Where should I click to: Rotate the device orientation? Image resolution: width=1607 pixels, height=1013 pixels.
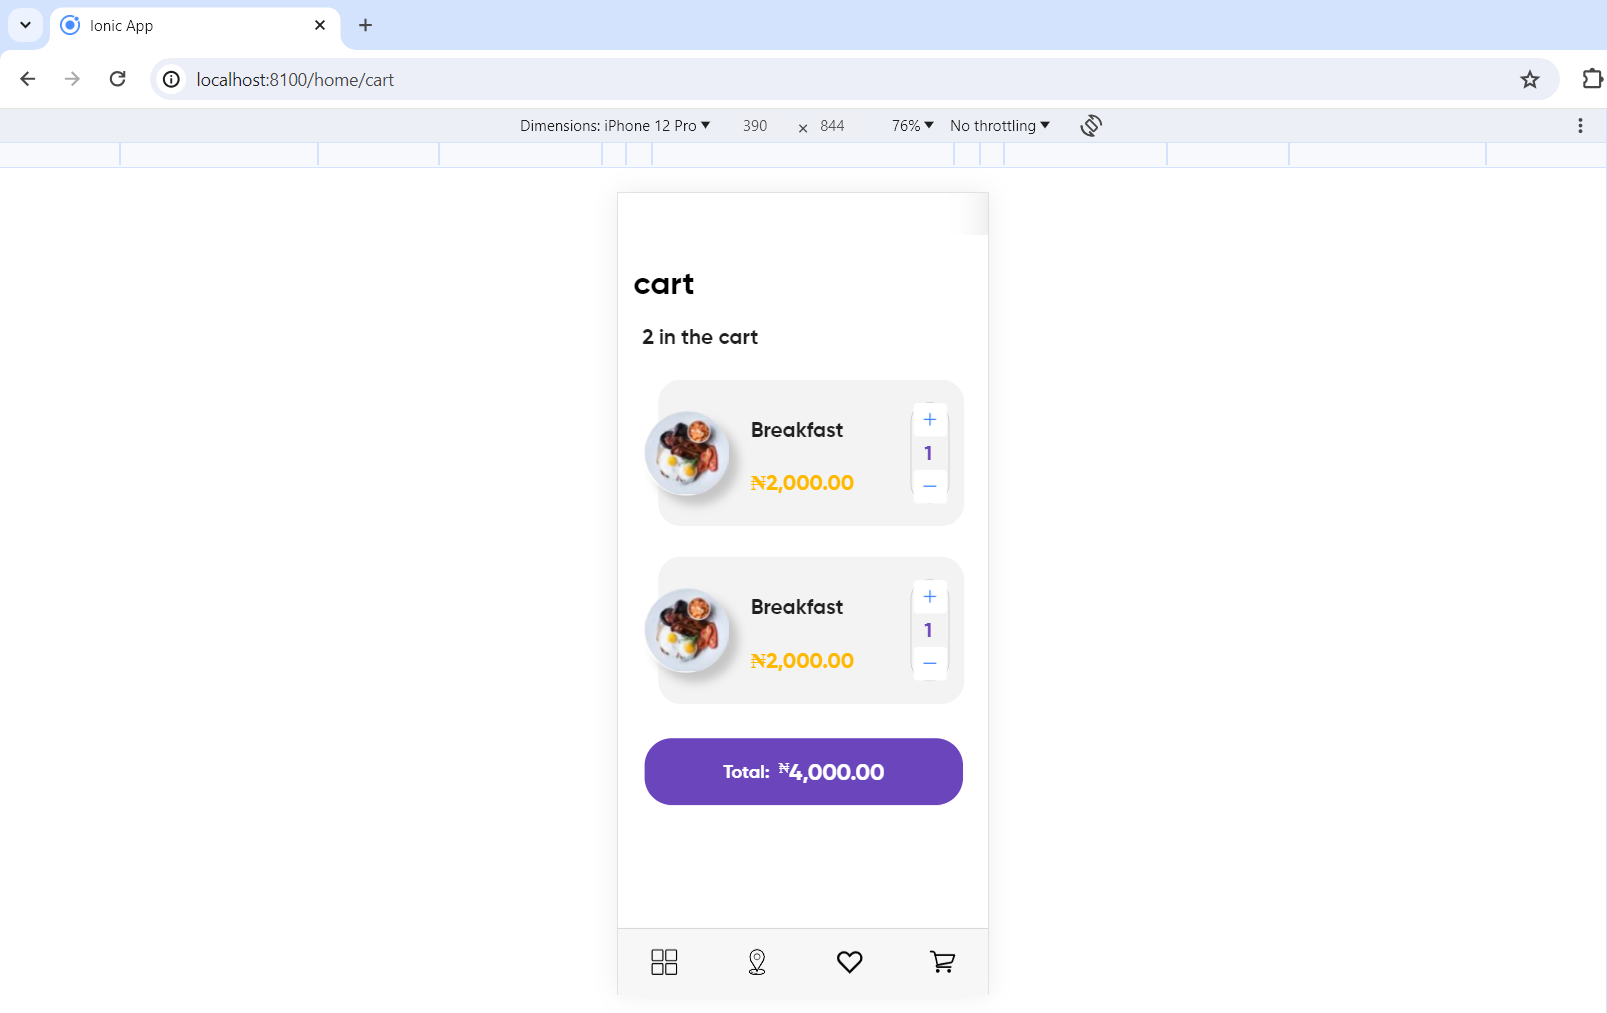1091,126
